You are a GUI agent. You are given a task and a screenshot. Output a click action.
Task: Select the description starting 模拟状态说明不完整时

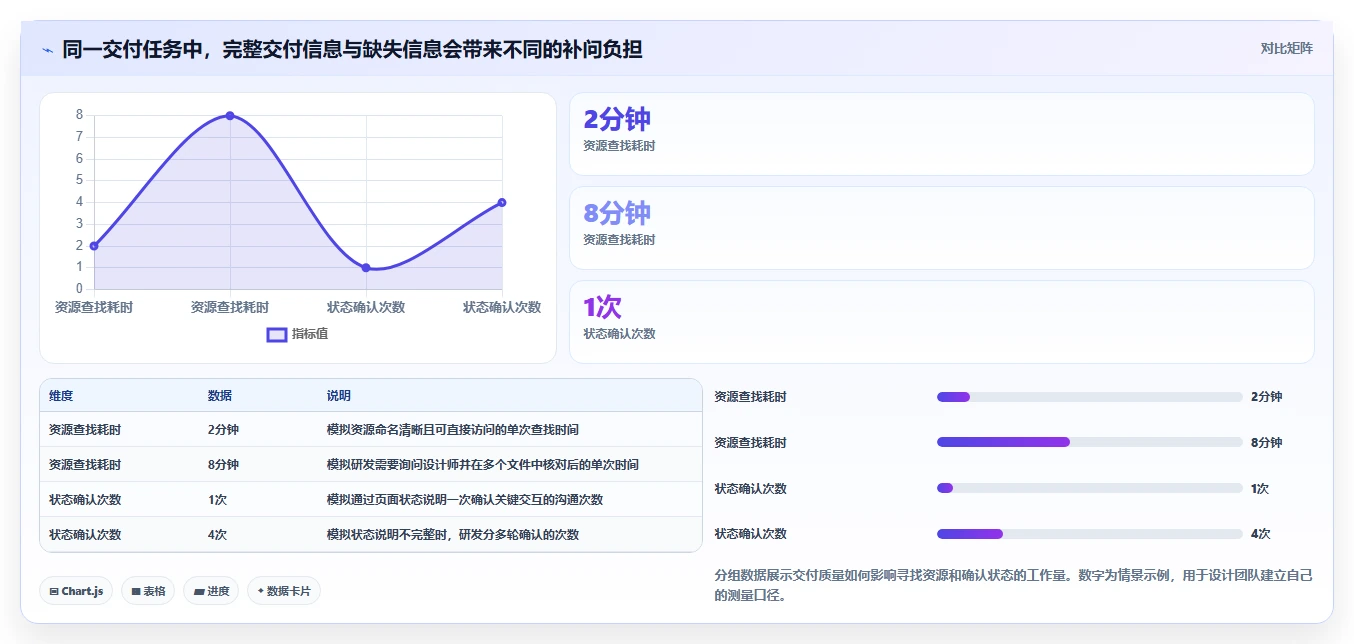[453, 535]
